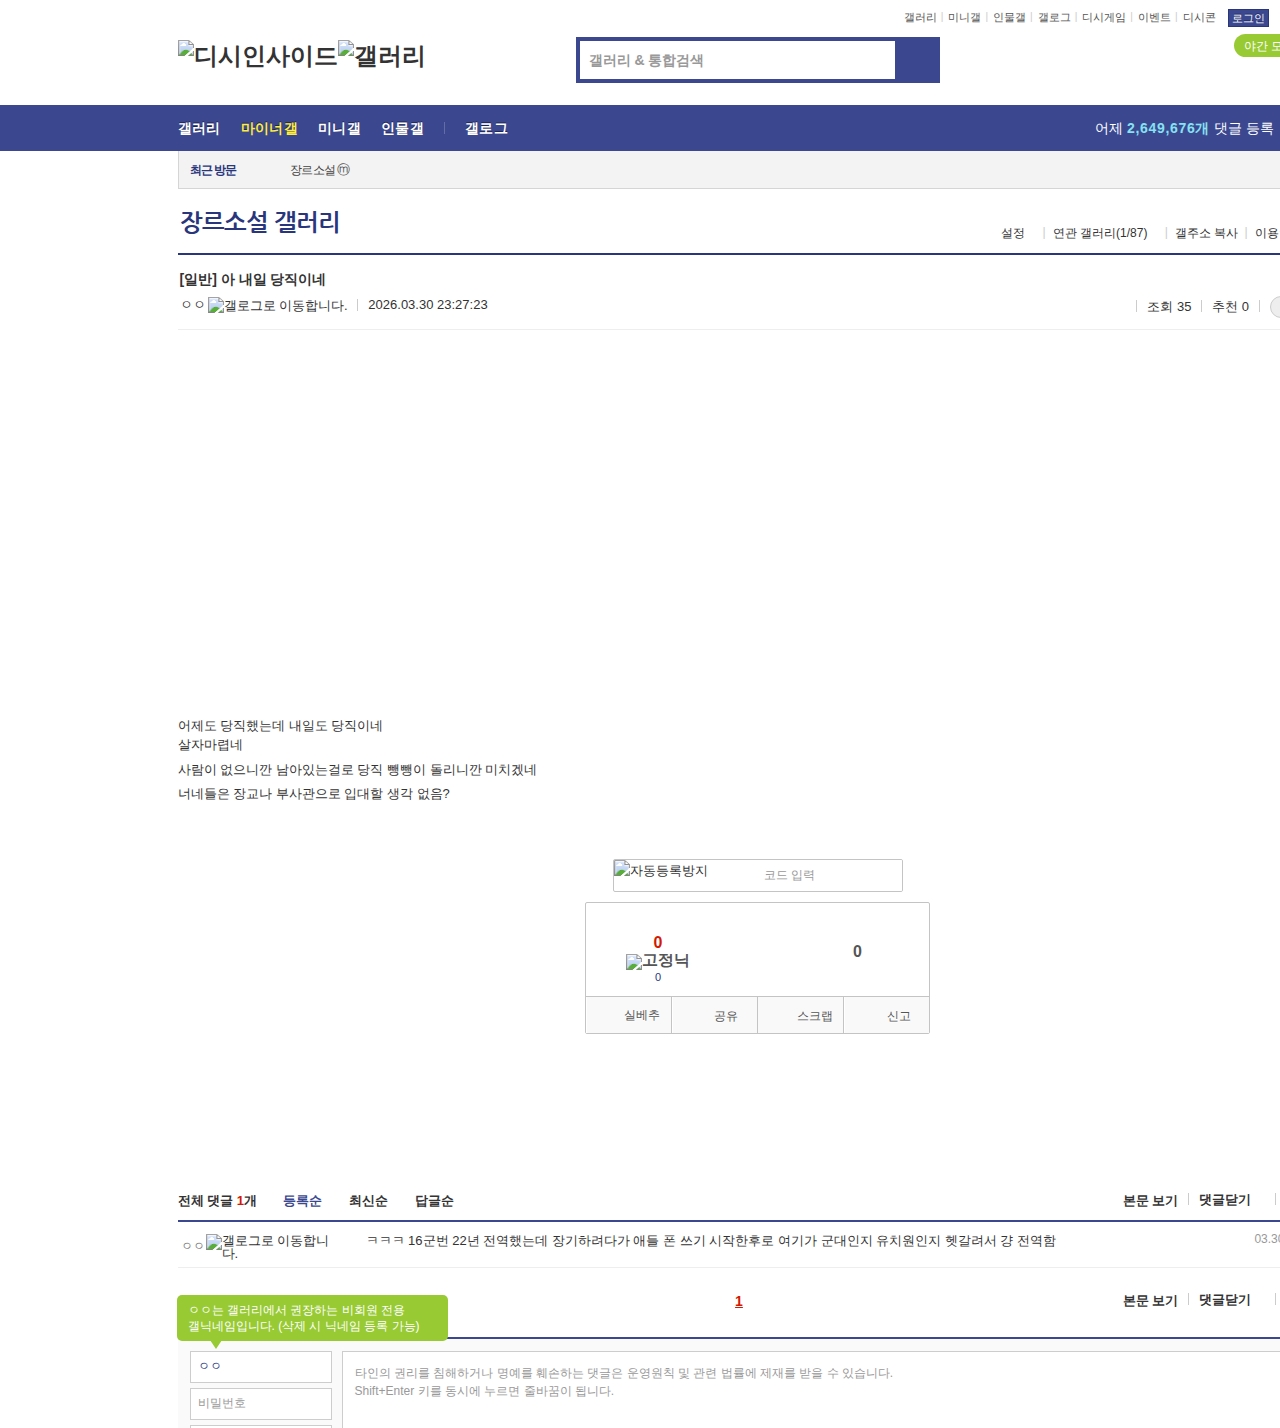The image size is (1280, 1428).
Task: Open the 설정 menu
Action: 1012,233
